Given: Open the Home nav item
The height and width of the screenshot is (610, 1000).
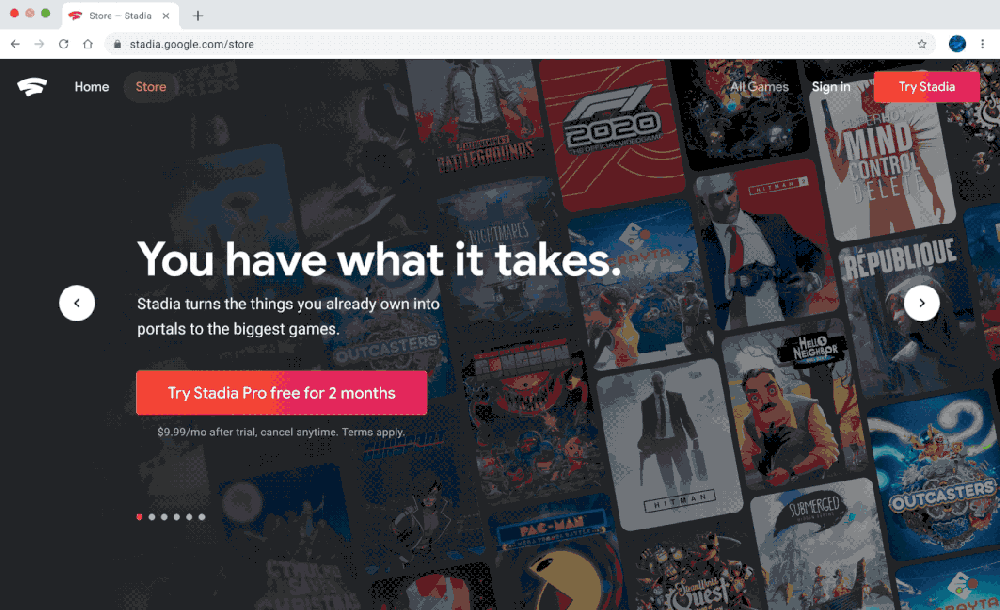Looking at the screenshot, I should 92,87.
